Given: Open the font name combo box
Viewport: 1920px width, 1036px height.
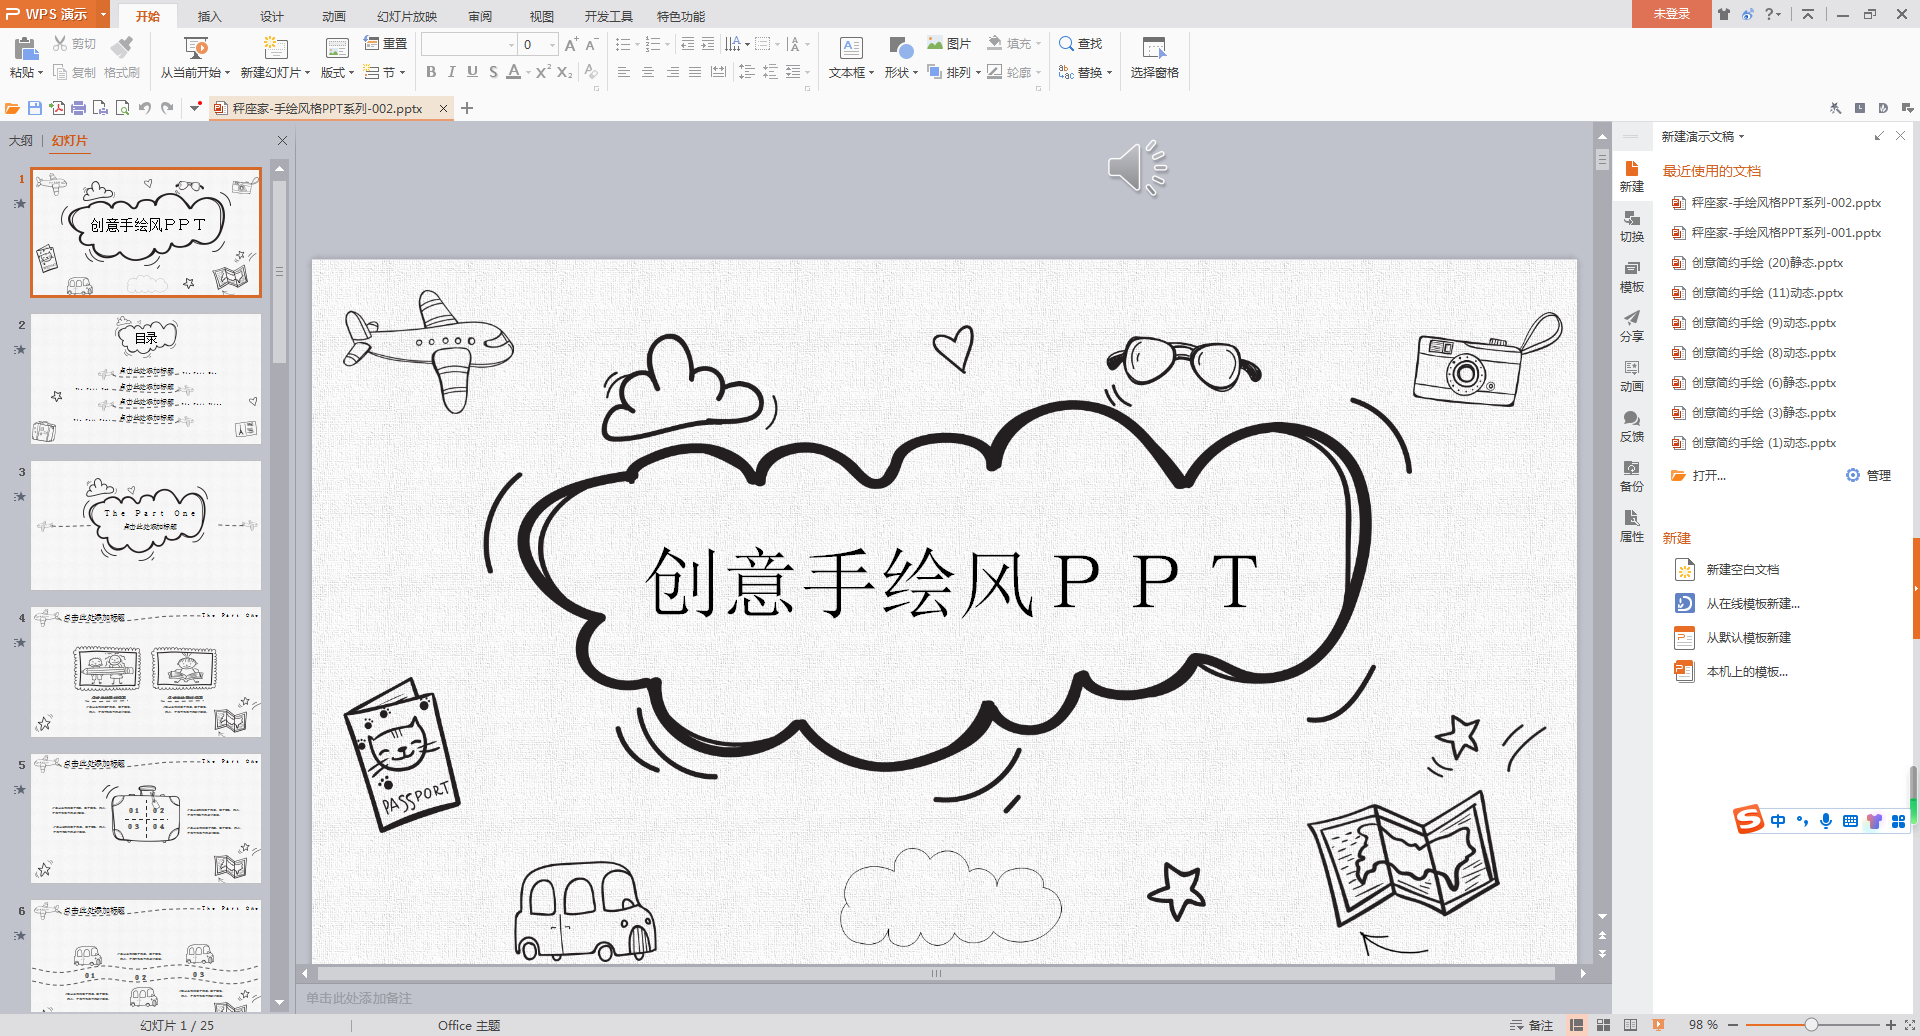Looking at the screenshot, I should click(469, 44).
